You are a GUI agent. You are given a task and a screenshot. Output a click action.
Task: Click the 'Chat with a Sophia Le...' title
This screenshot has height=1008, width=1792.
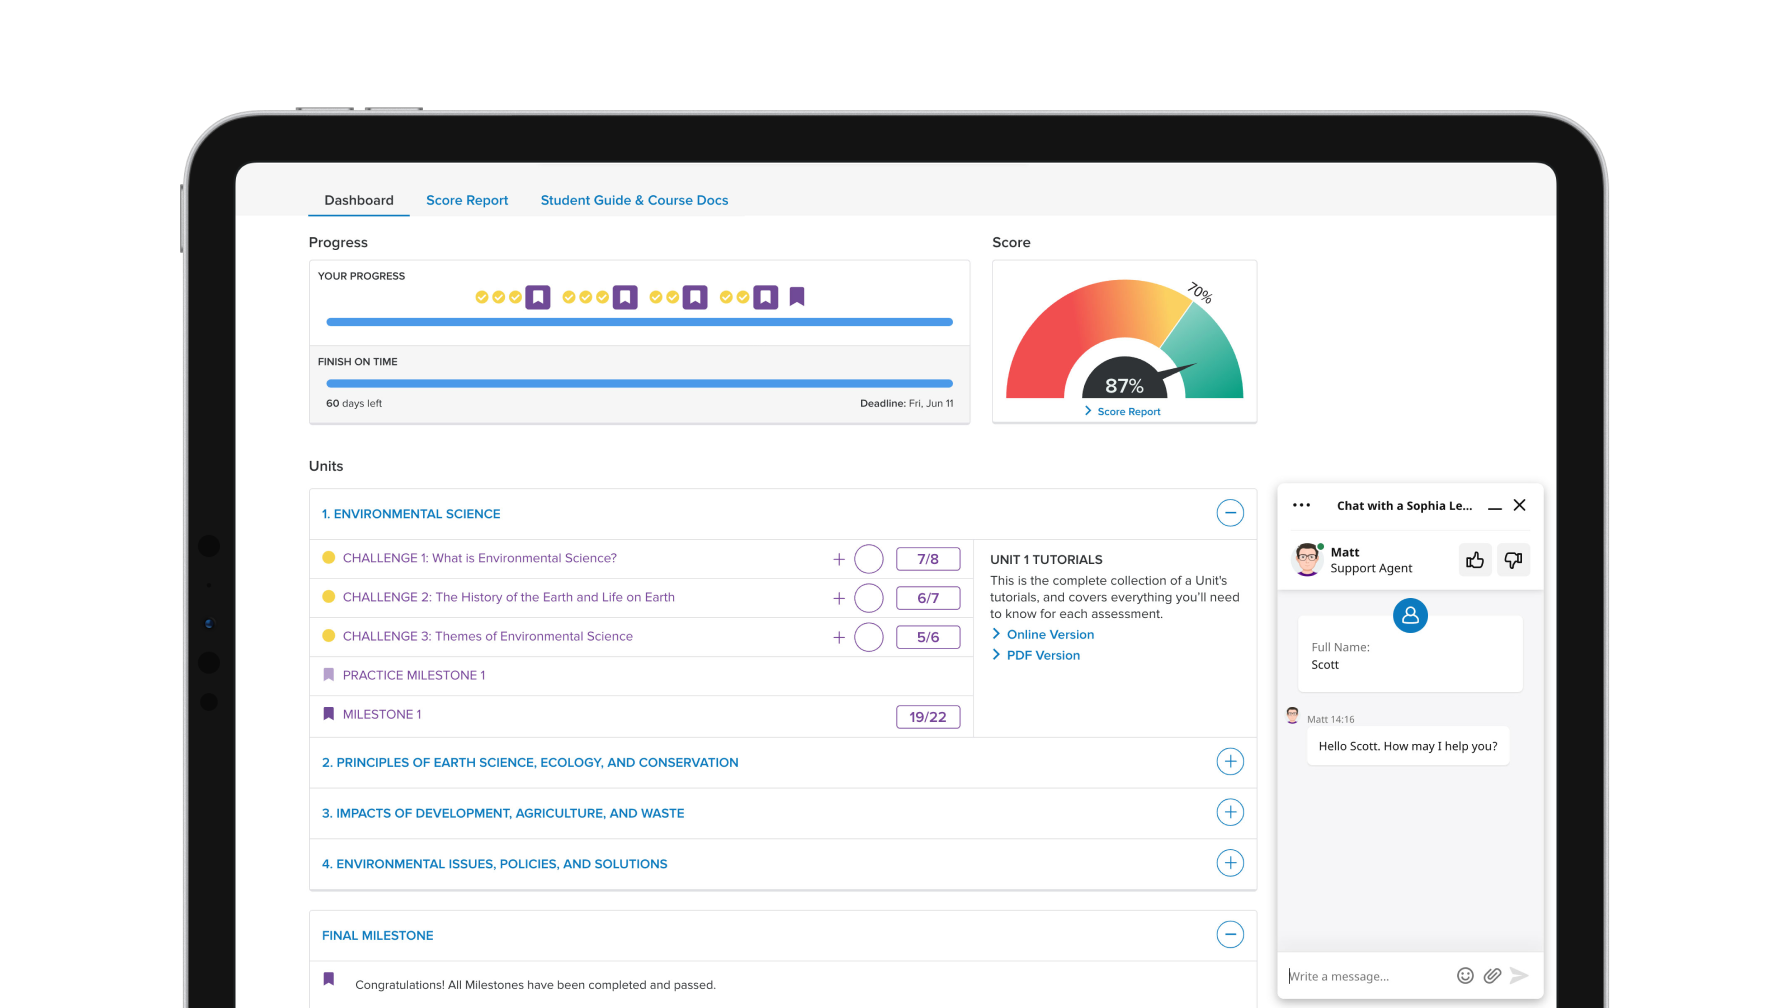tap(1404, 506)
